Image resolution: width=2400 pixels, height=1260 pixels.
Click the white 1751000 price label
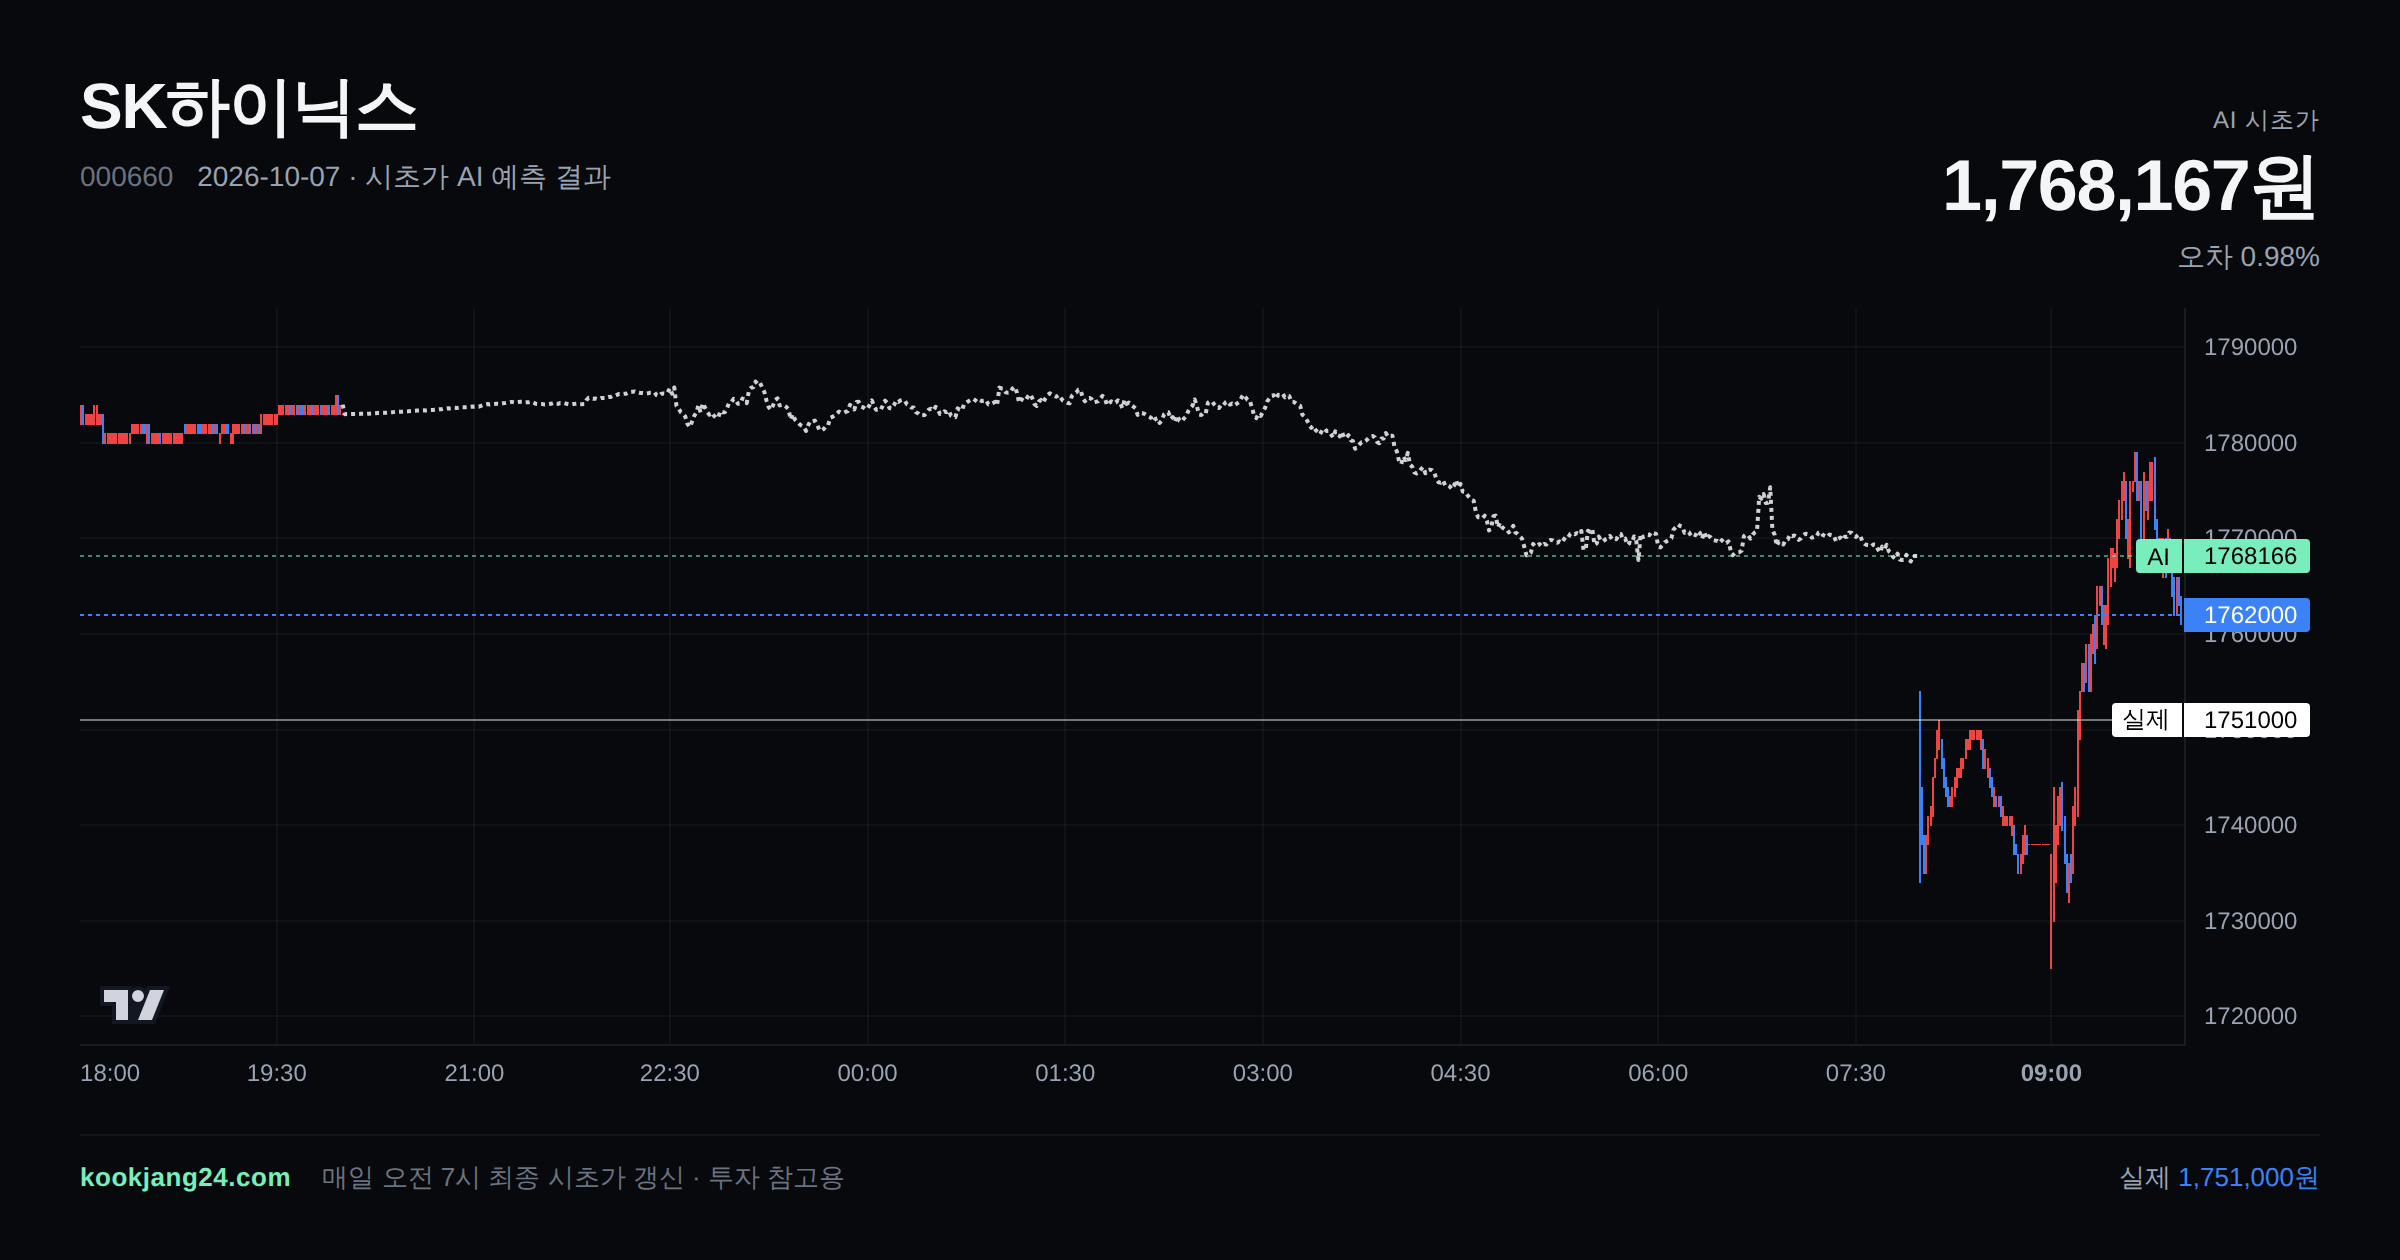2247,720
